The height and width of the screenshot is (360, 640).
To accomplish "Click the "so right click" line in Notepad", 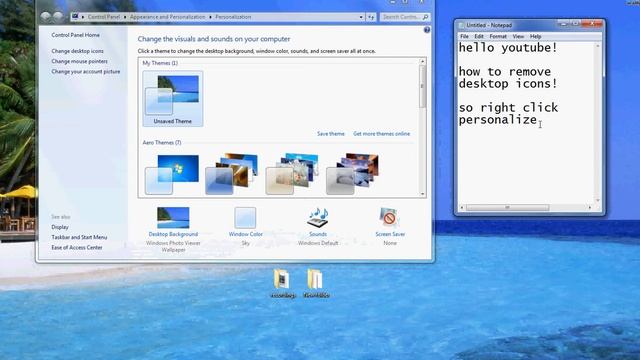I will coord(508,108).
